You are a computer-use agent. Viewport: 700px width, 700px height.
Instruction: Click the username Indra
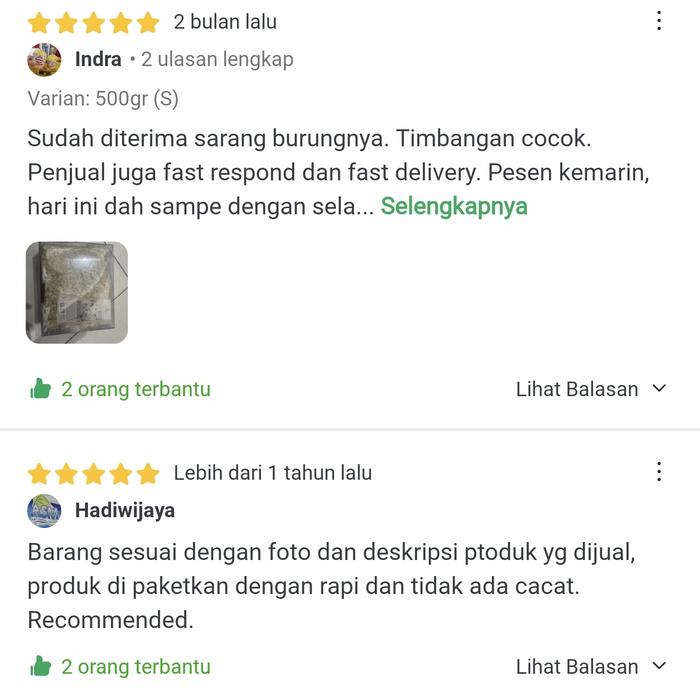[x=98, y=59]
